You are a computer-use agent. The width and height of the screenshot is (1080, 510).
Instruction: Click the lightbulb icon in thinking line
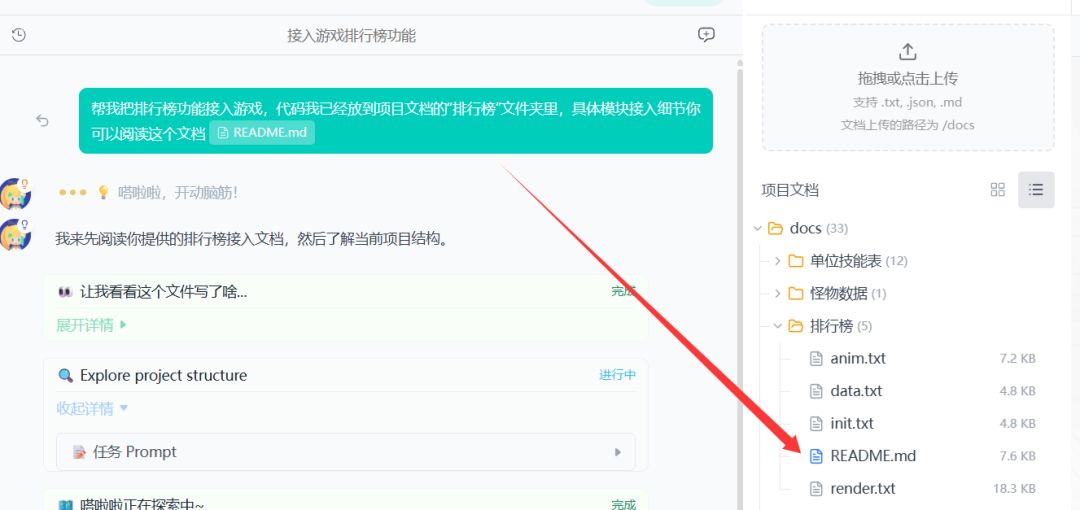[x=103, y=192]
